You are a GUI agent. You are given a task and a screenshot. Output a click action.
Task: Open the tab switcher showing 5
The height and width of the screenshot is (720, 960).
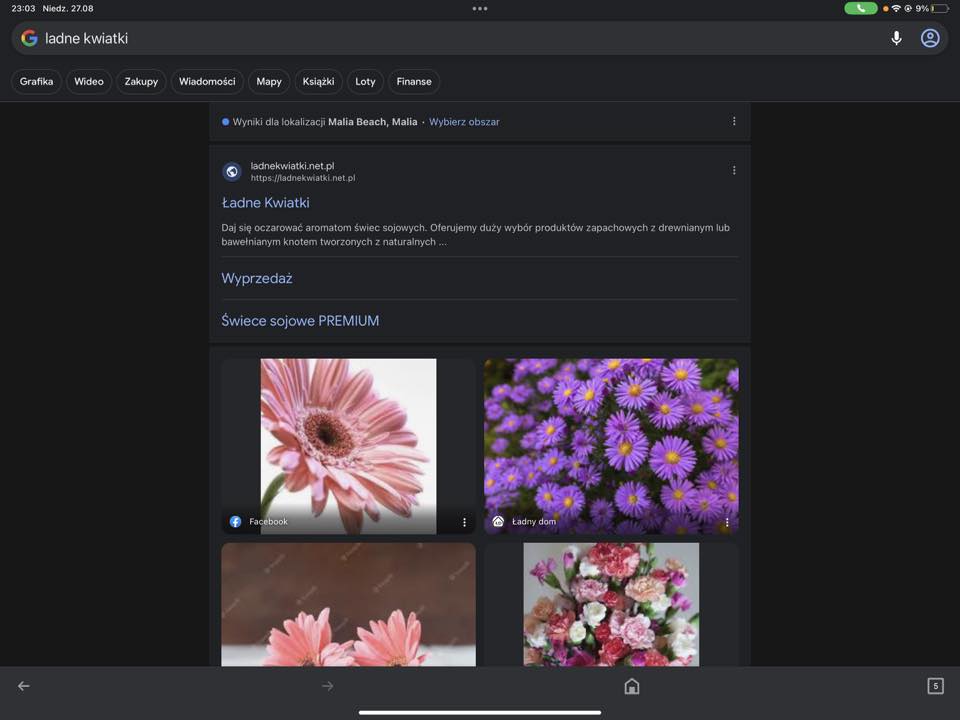pos(935,686)
